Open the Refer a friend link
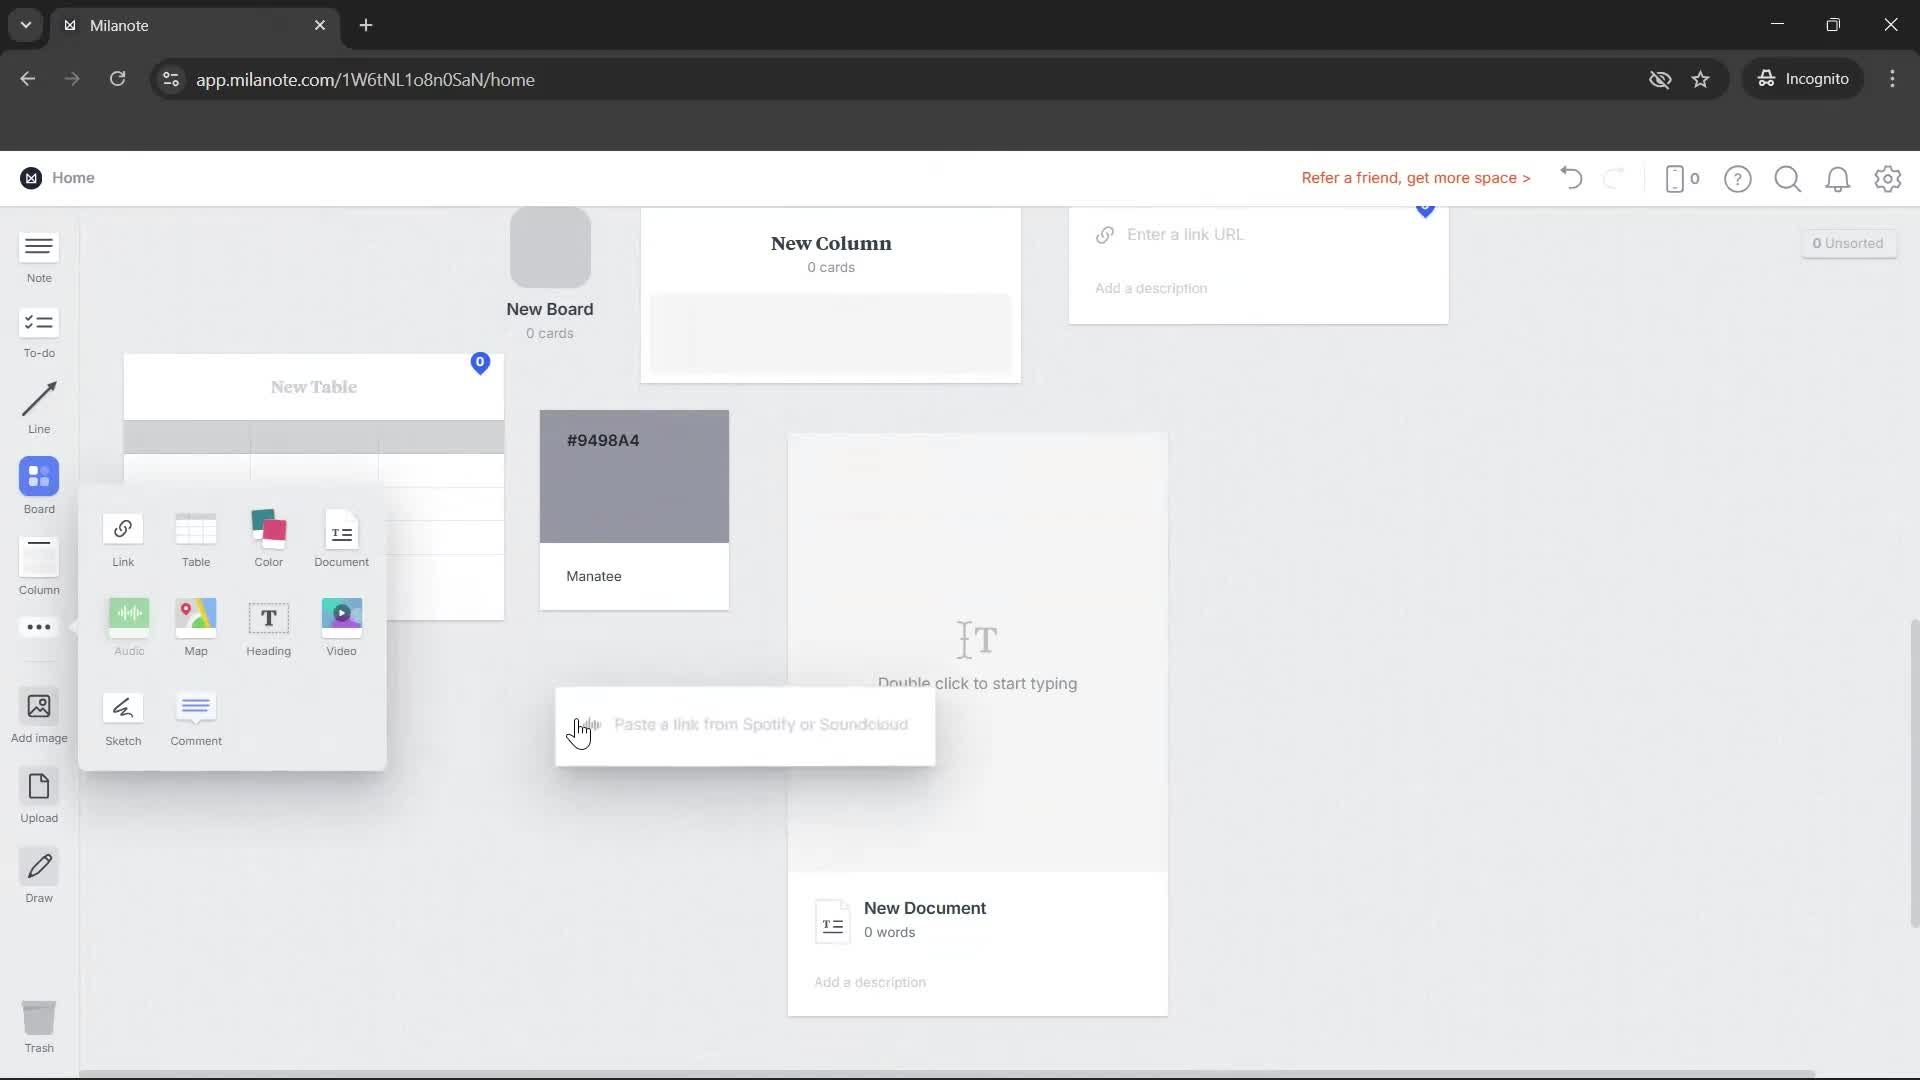 pos(1415,178)
